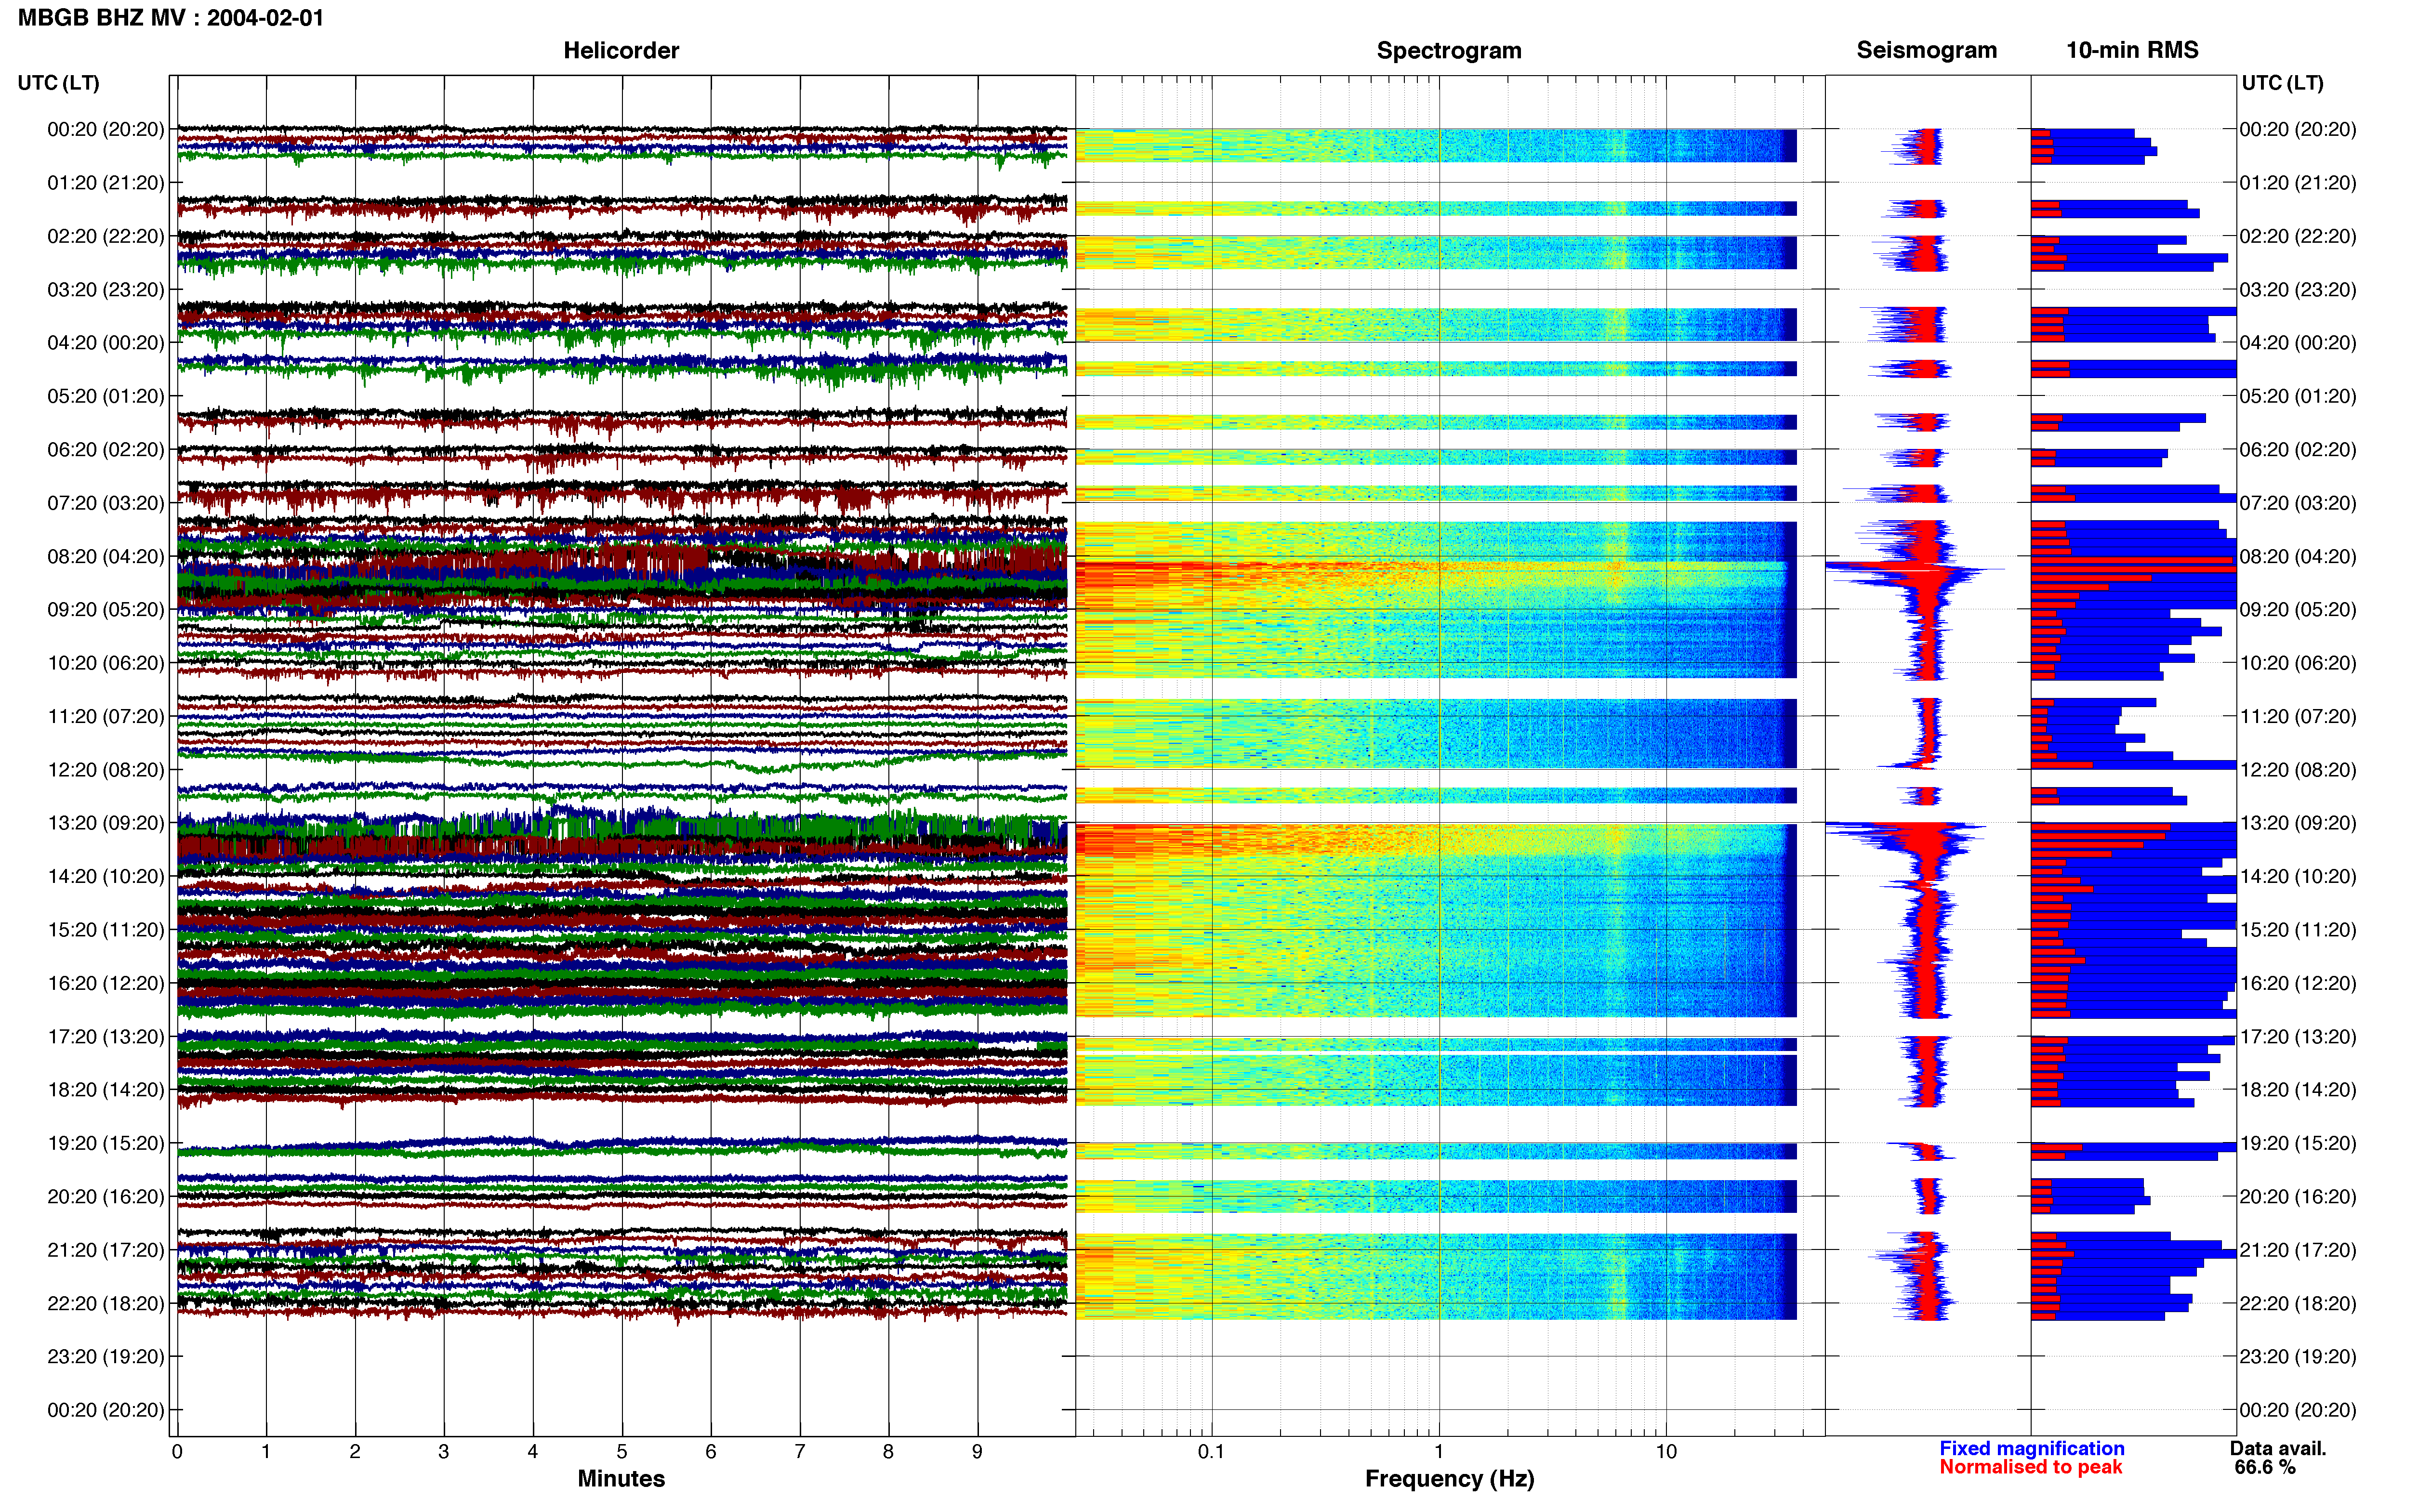Screen dimensions: 2418x1512
Task: Click the left time label '15:20 (11:20)'
Action: click(106, 930)
